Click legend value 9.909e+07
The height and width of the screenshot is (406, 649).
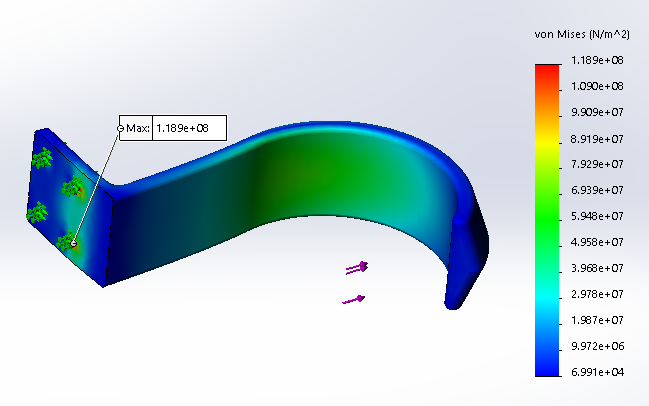(x=597, y=113)
